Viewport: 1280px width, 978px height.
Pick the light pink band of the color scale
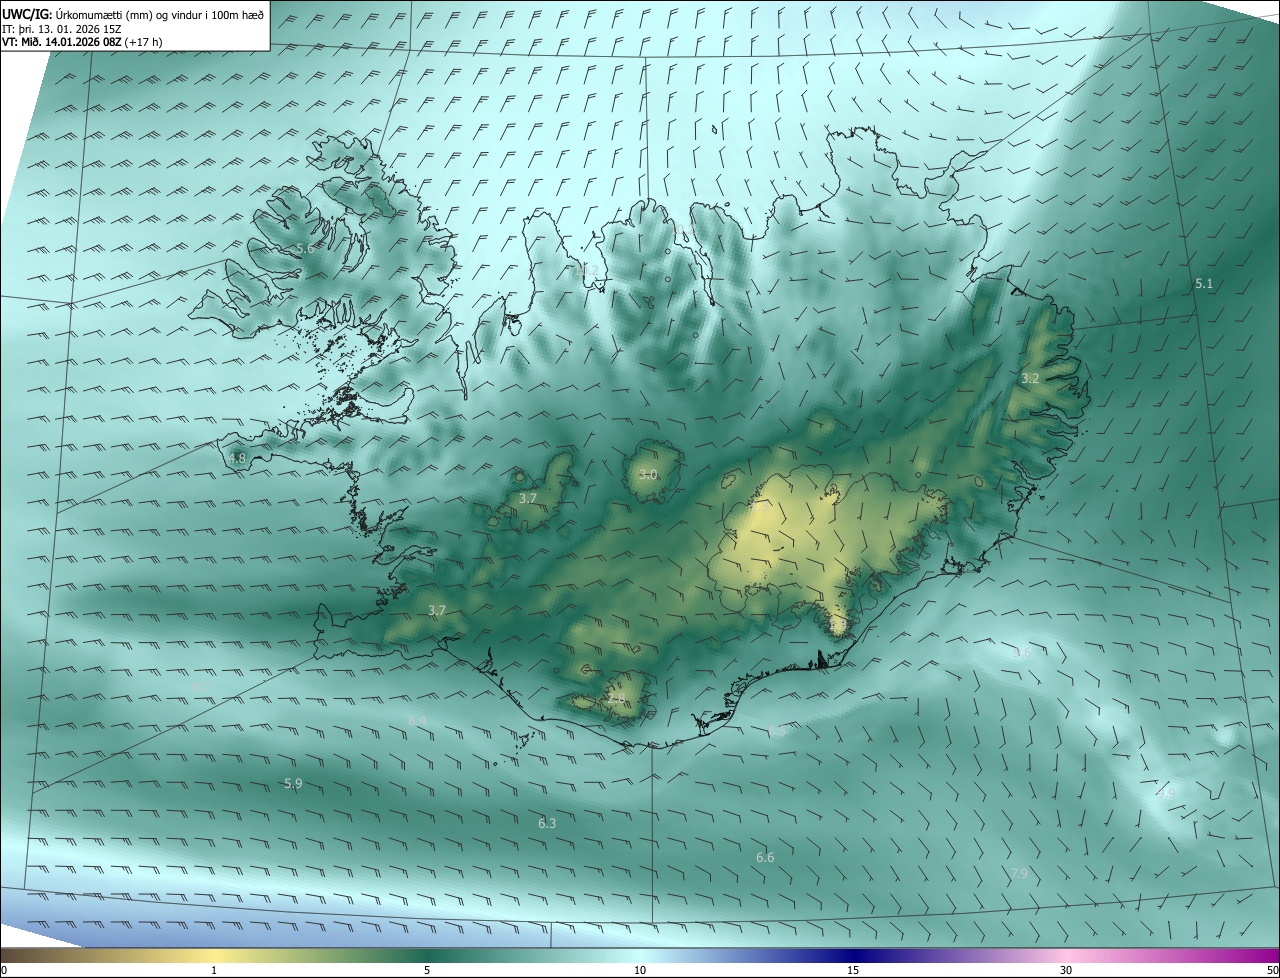point(1066,956)
